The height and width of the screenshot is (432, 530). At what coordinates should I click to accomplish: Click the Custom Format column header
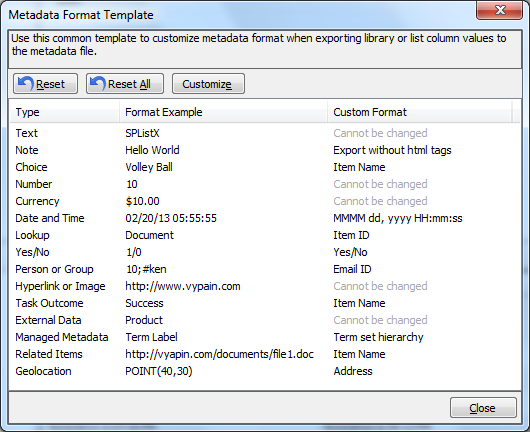click(419, 112)
